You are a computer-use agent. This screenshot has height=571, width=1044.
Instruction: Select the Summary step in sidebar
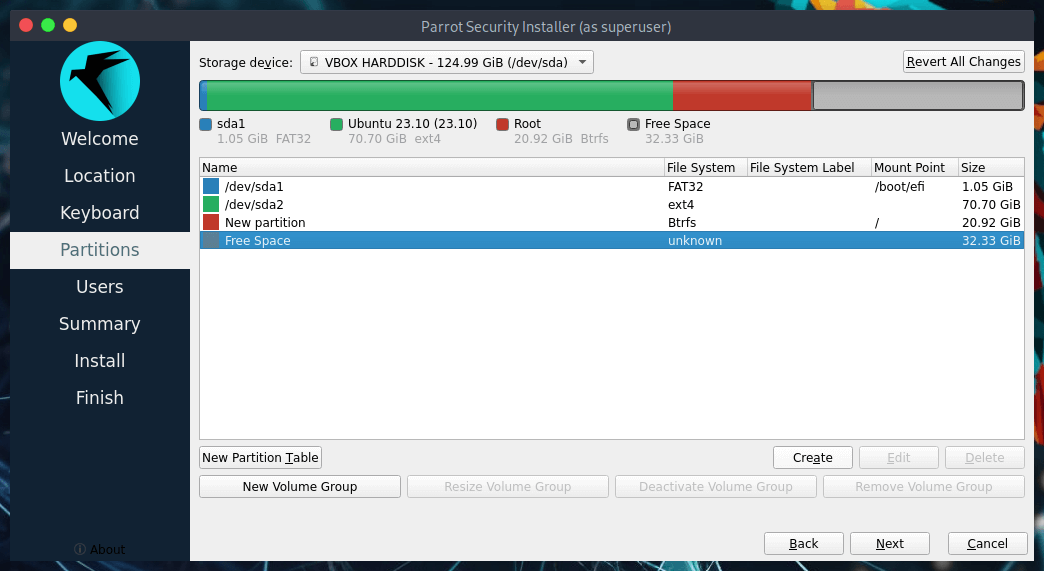[99, 324]
